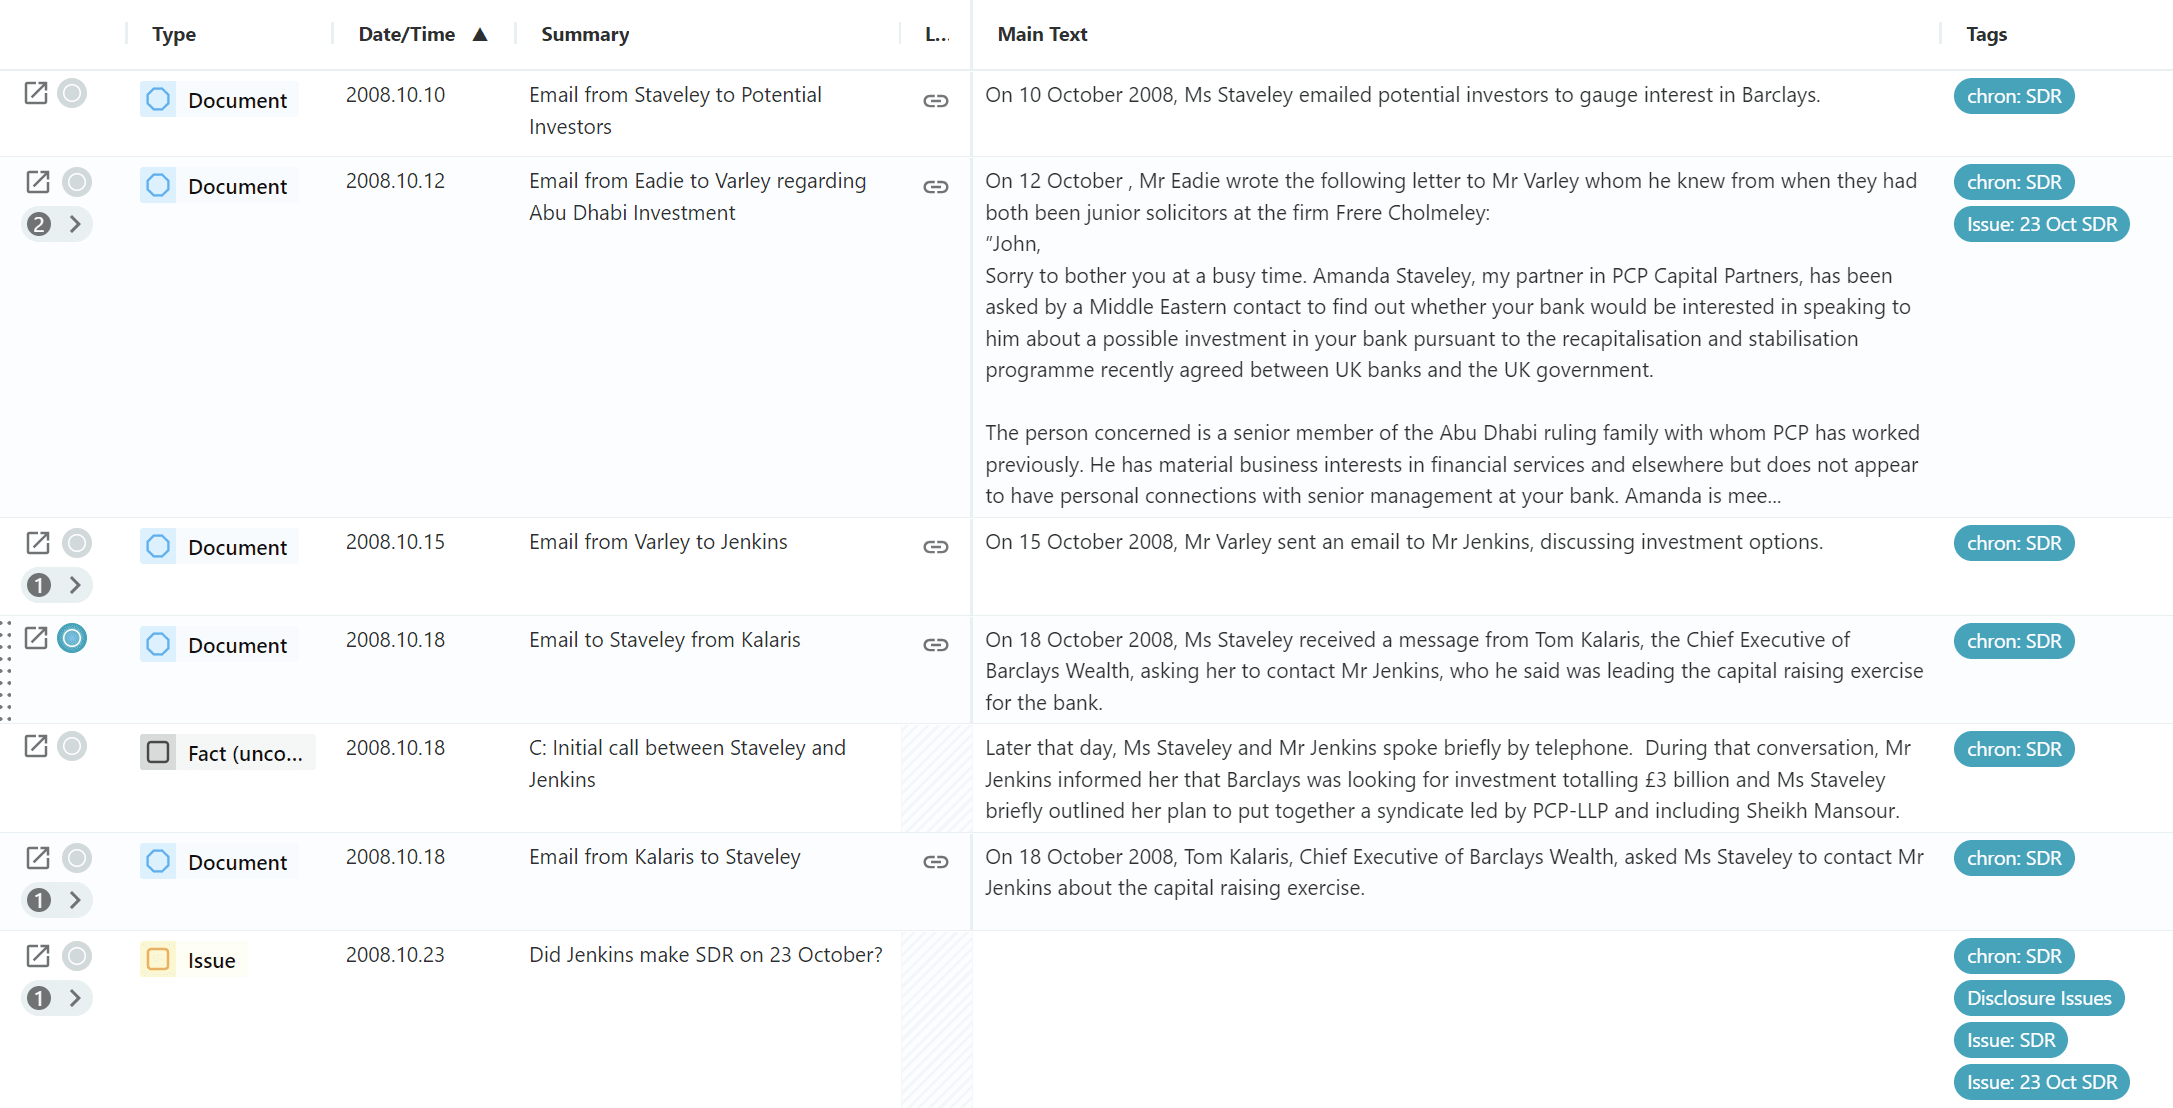Viewport: 2173px width, 1108px height.
Task: Click link icon for Eadie to Varley email
Action: [936, 187]
